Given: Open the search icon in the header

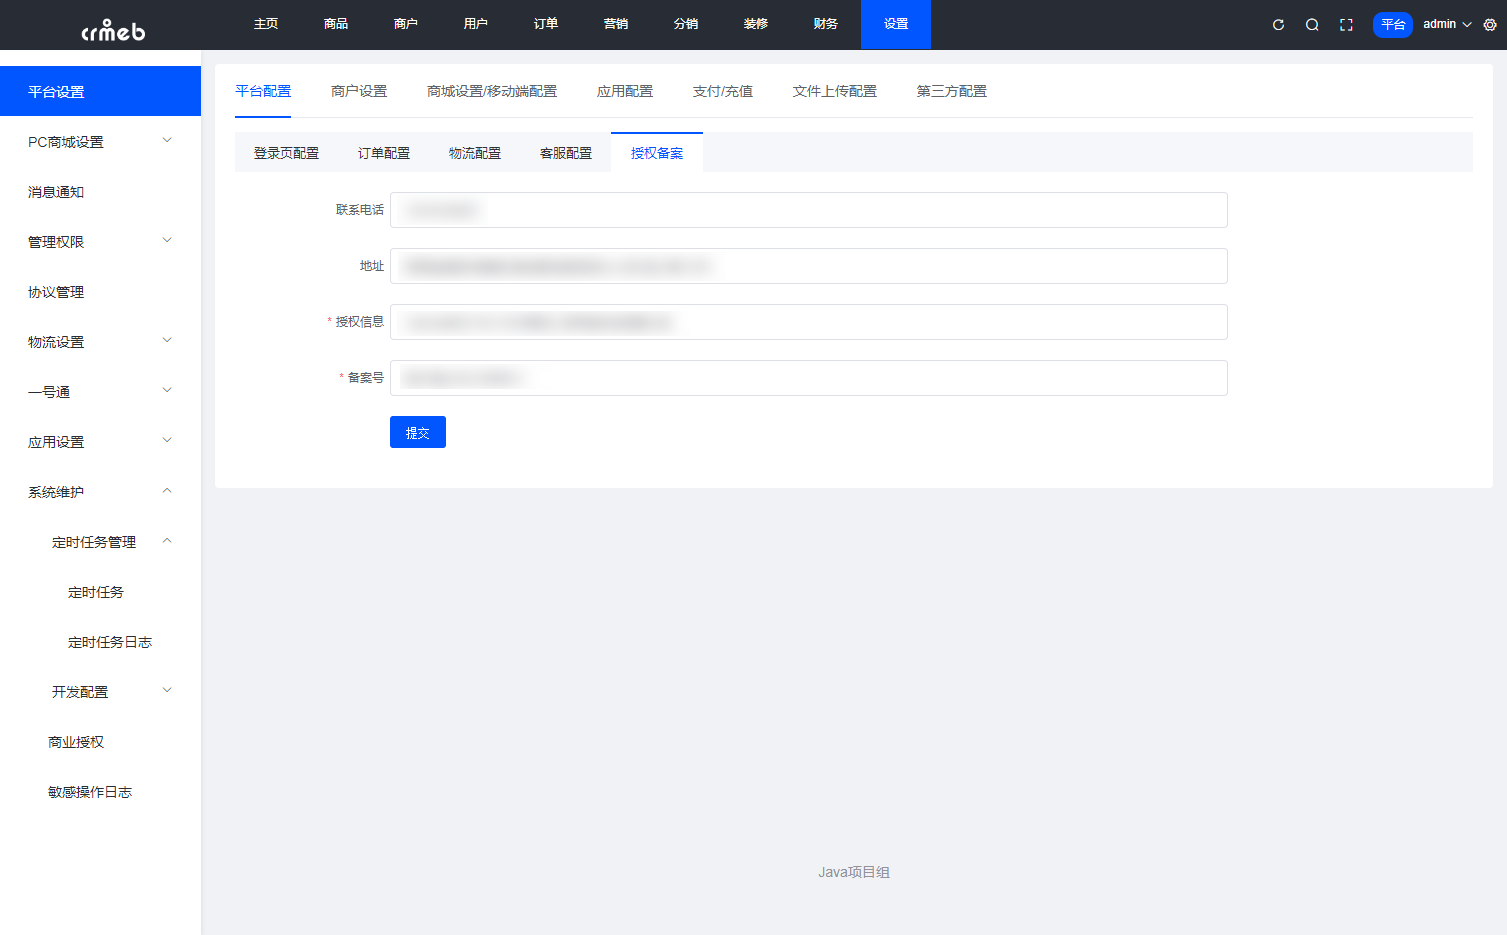Looking at the screenshot, I should point(1311,24).
